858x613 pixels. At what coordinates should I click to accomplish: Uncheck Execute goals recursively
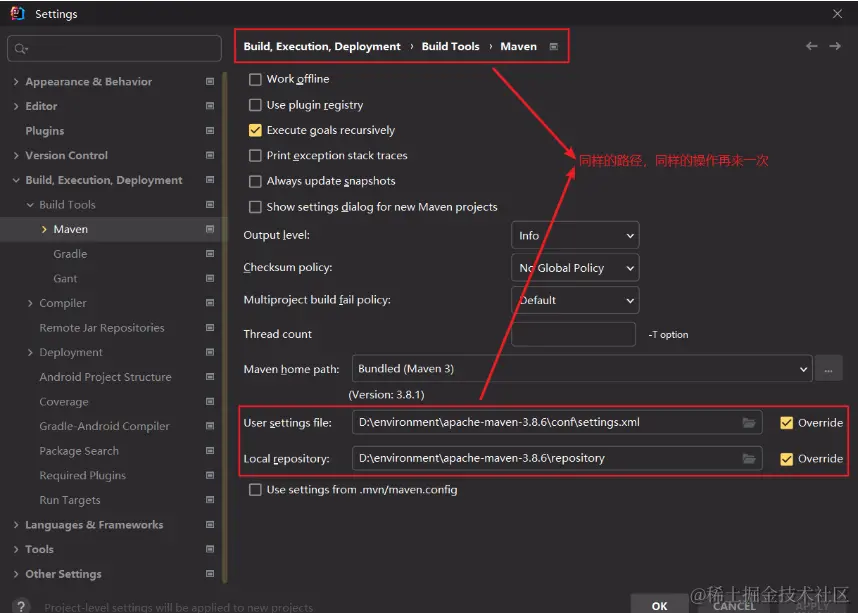pyautogui.click(x=255, y=130)
